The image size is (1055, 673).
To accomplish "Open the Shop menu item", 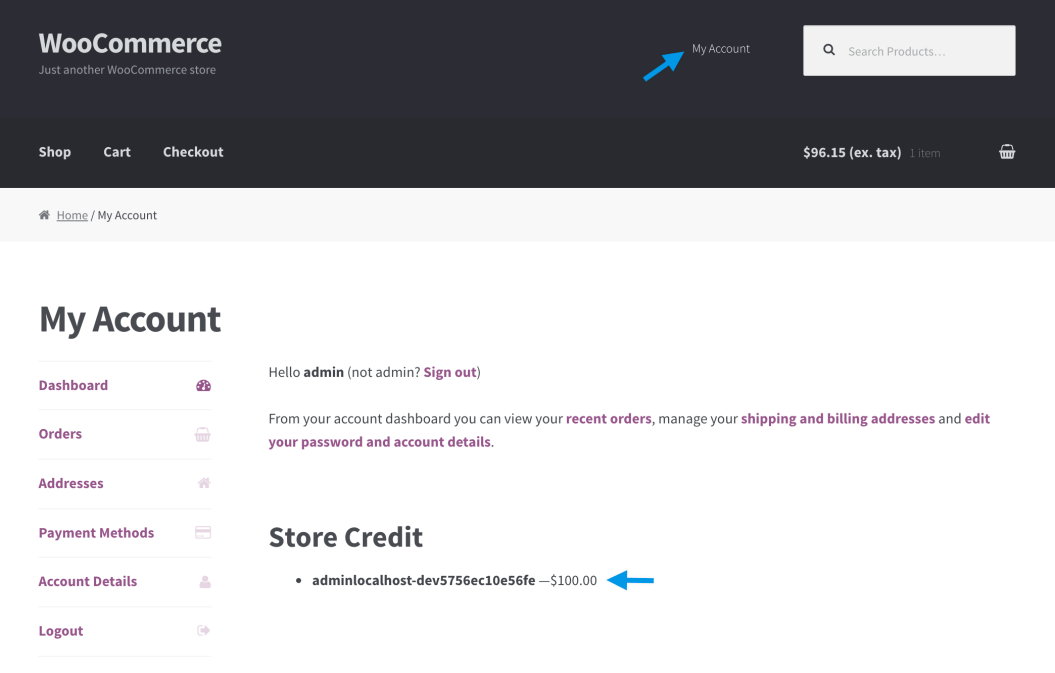I will pyautogui.click(x=54, y=152).
